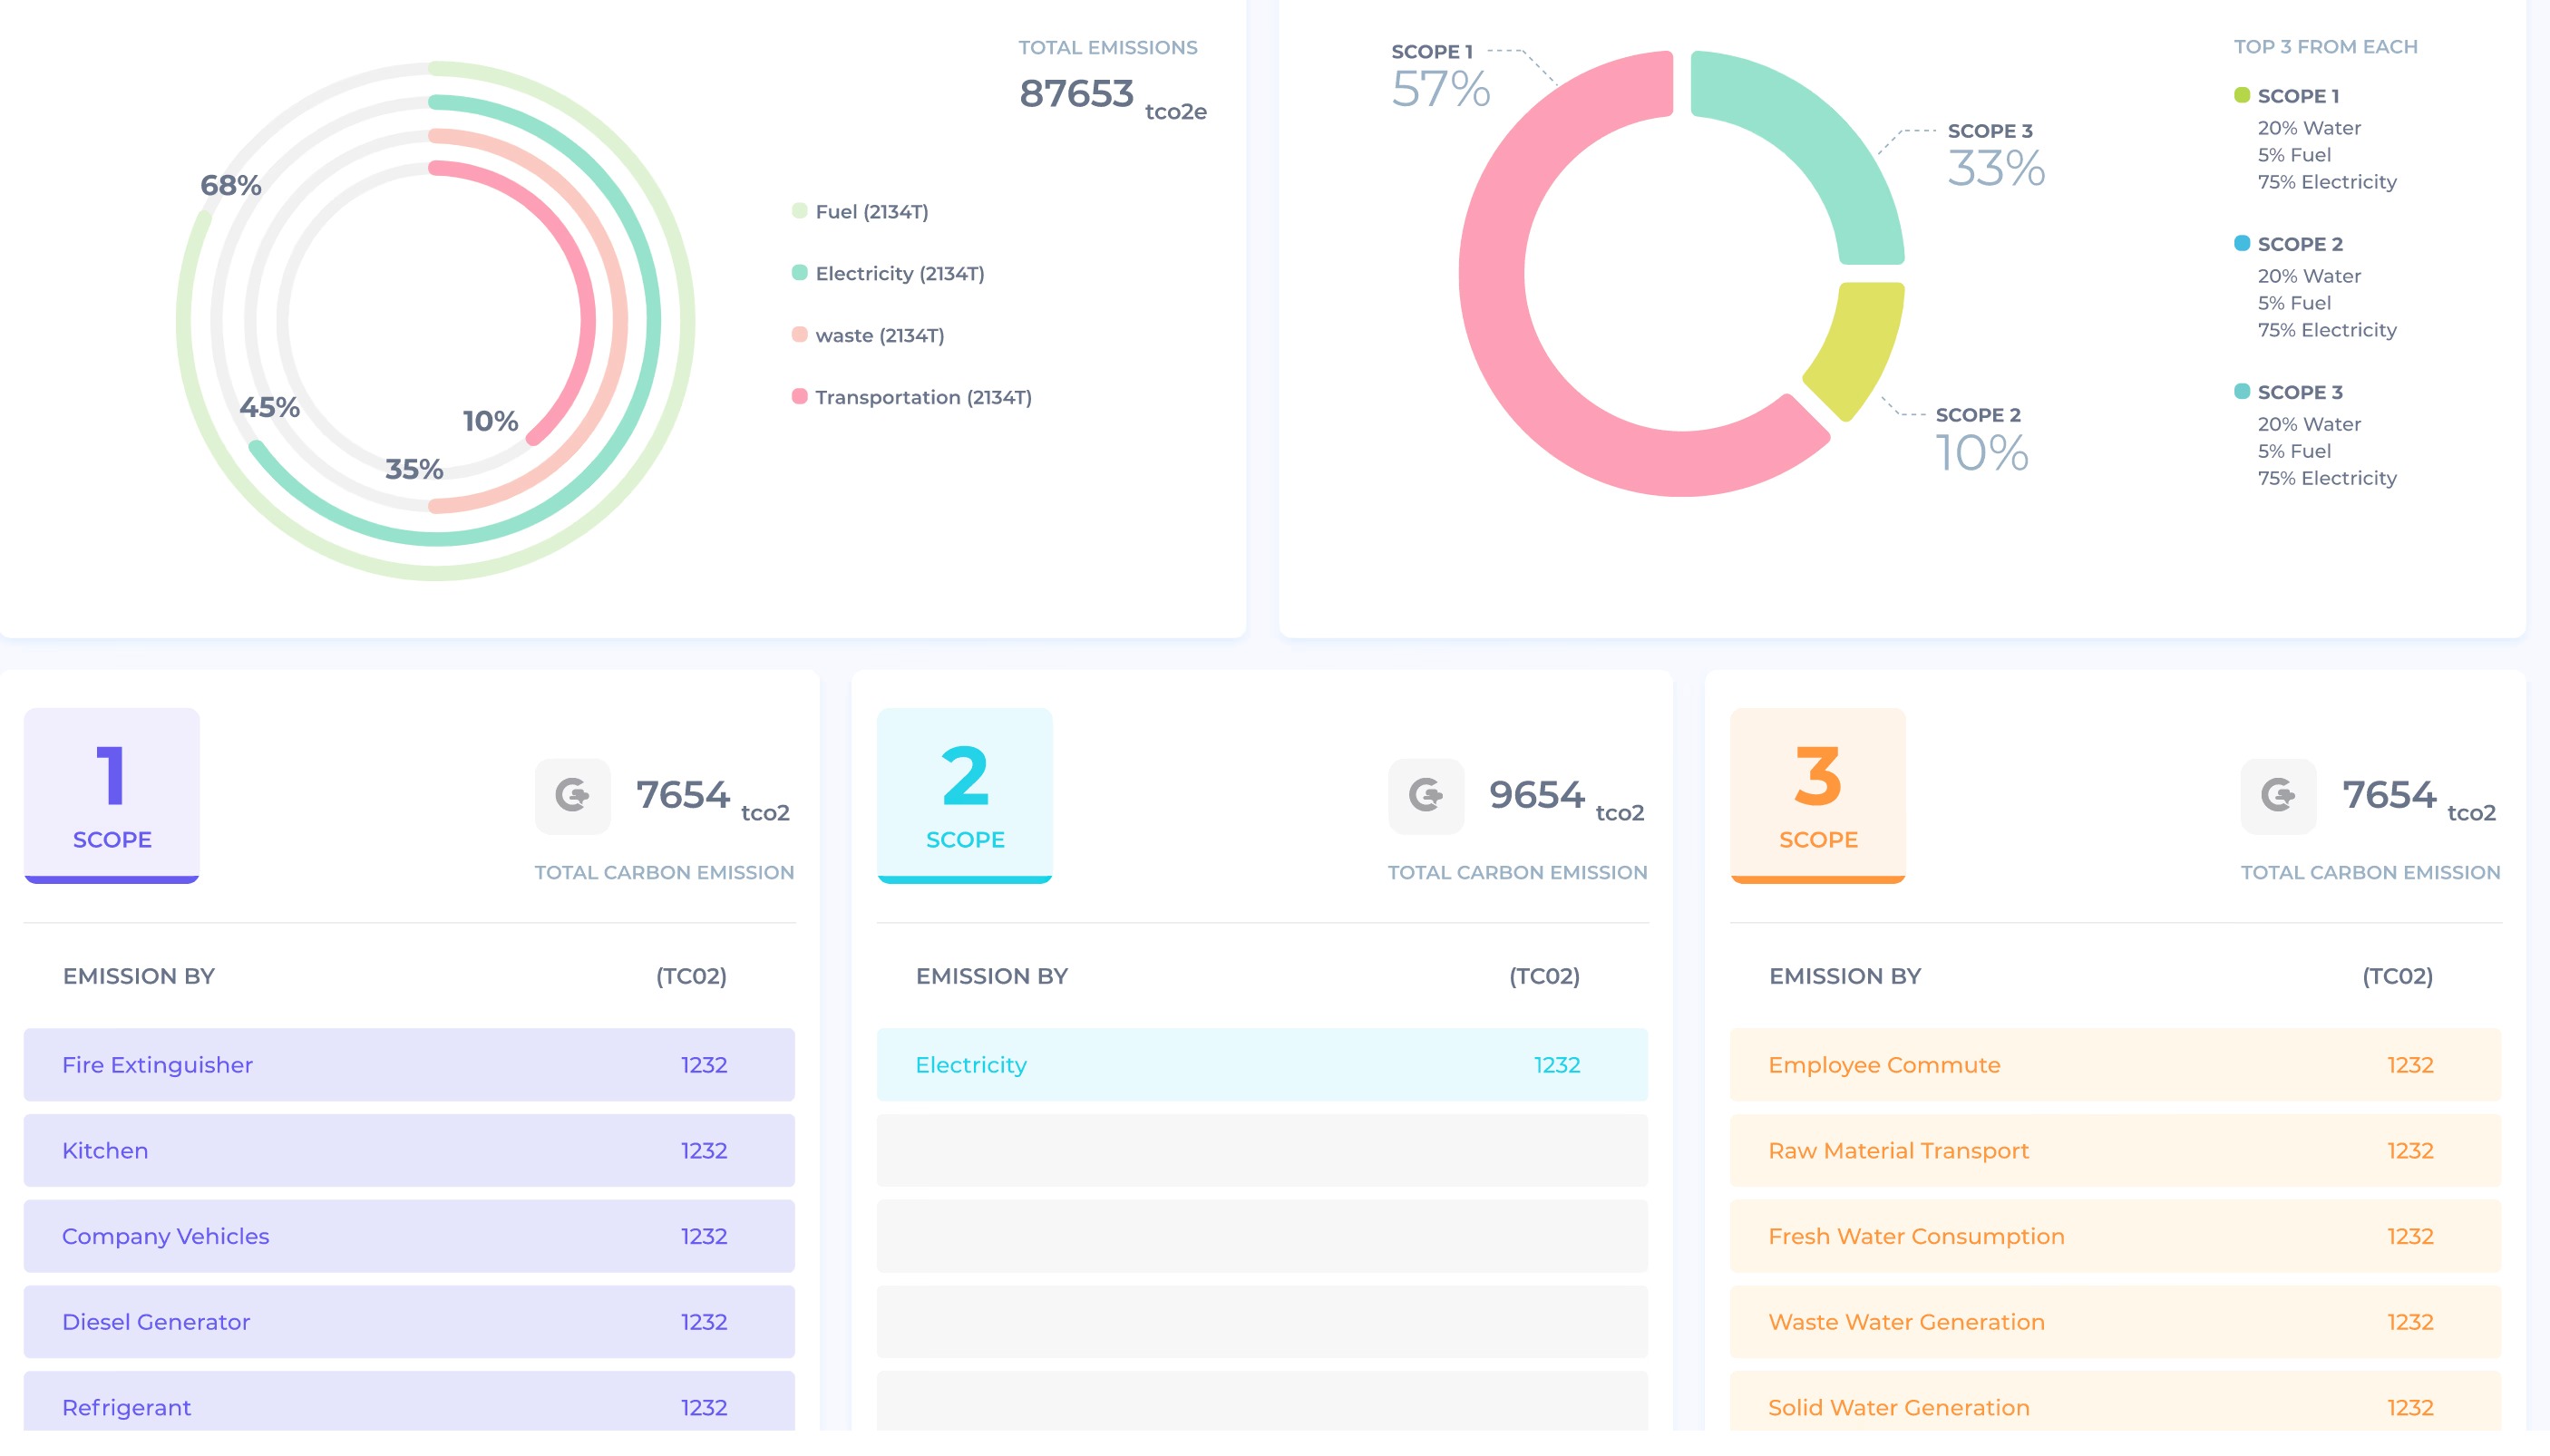Click the Transportation legend color dot
Image resolution: width=2550 pixels, height=1456 pixels.
pos(799,397)
